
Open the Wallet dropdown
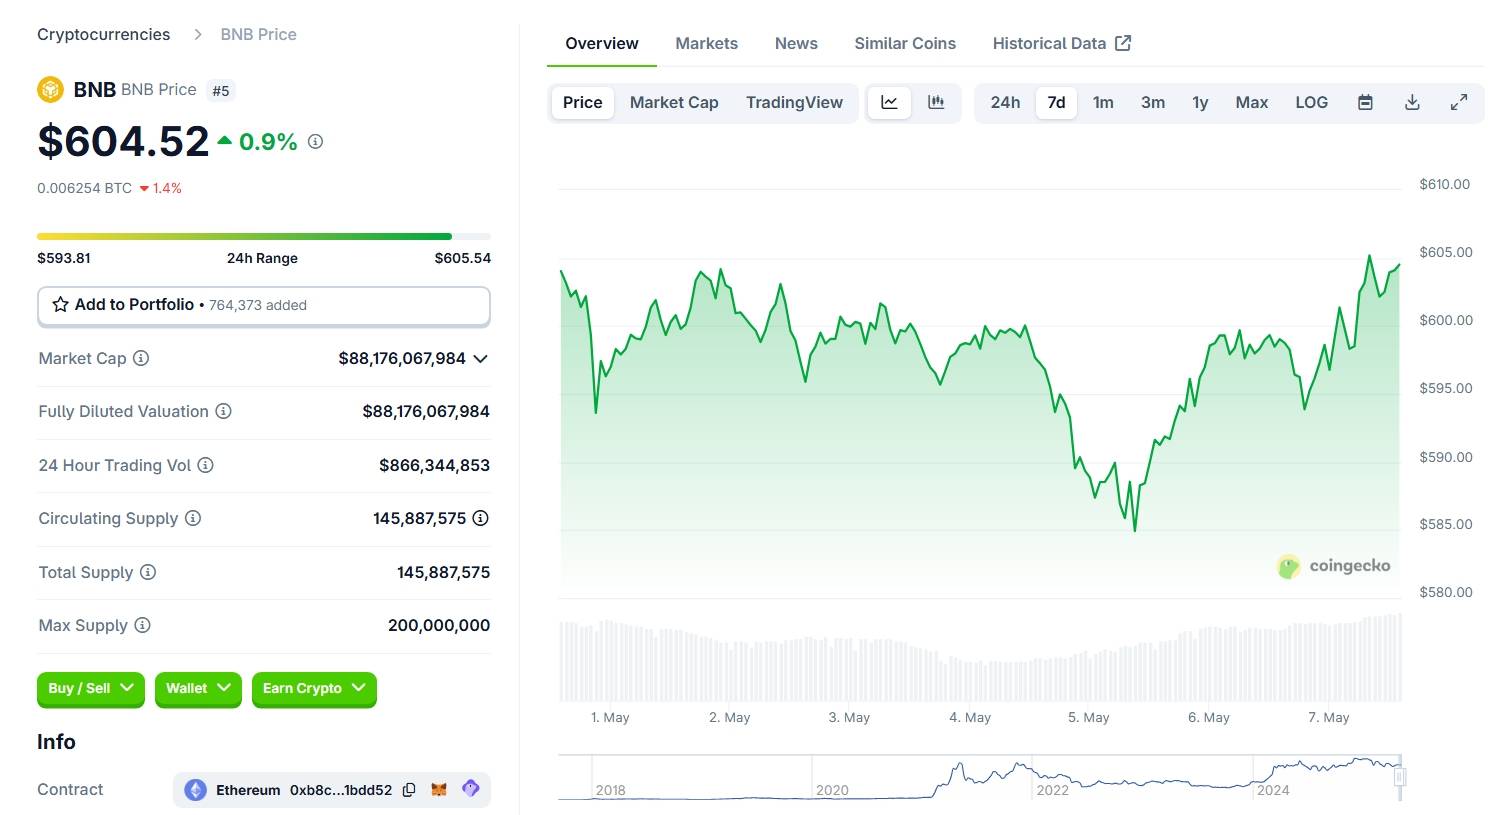click(198, 689)
